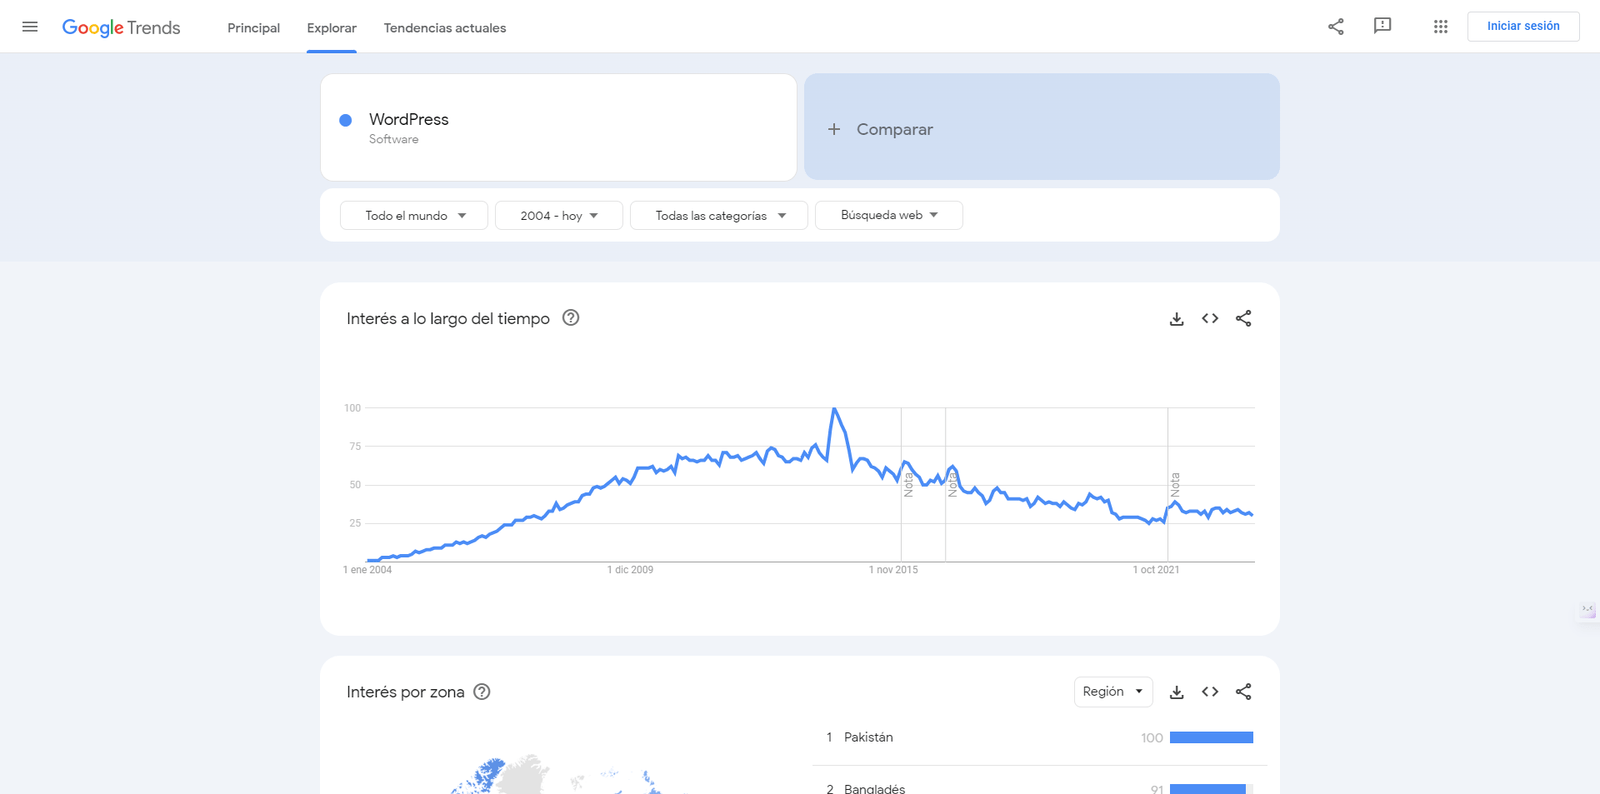The width and height of the screenshot is (1600, 794).
Task: Download the Interés a lo largo del tiempo data
Action: tap(1177, 319)
